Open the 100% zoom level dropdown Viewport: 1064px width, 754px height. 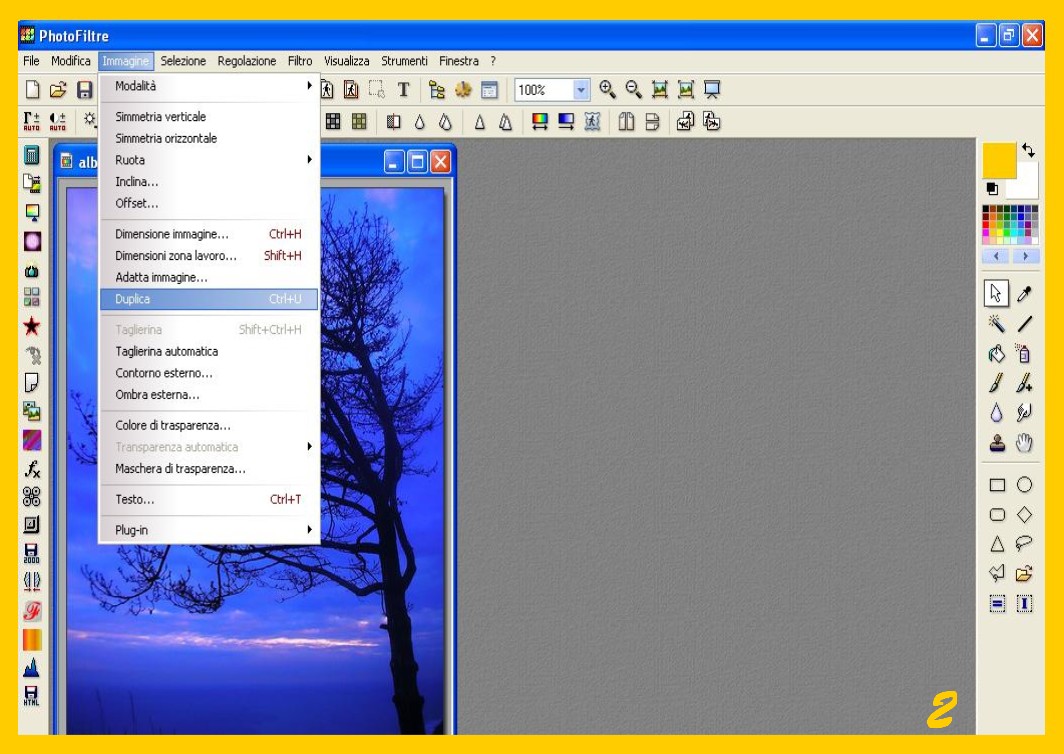pos(581,90)
